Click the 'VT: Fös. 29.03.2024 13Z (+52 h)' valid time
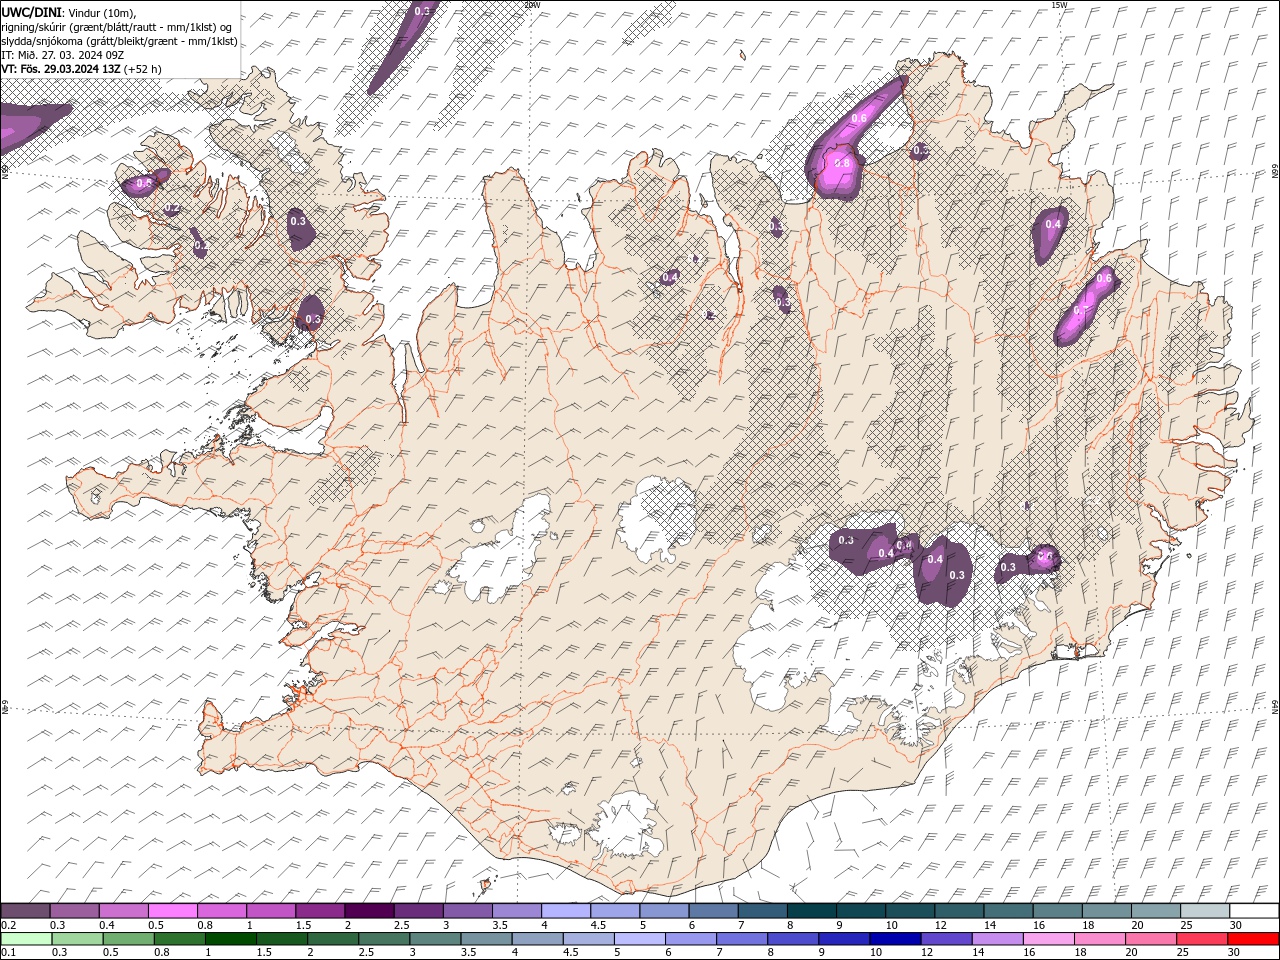 tap(81, 69)
